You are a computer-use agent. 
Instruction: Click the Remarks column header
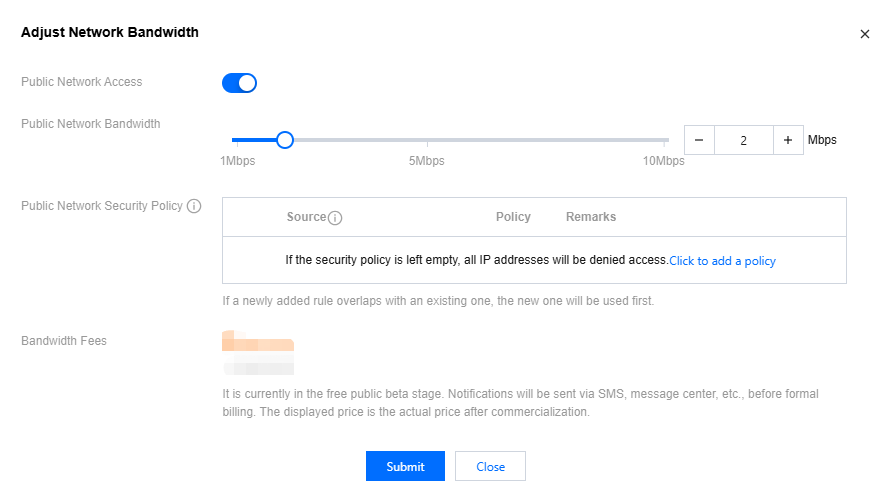click(x=591, y=217)
